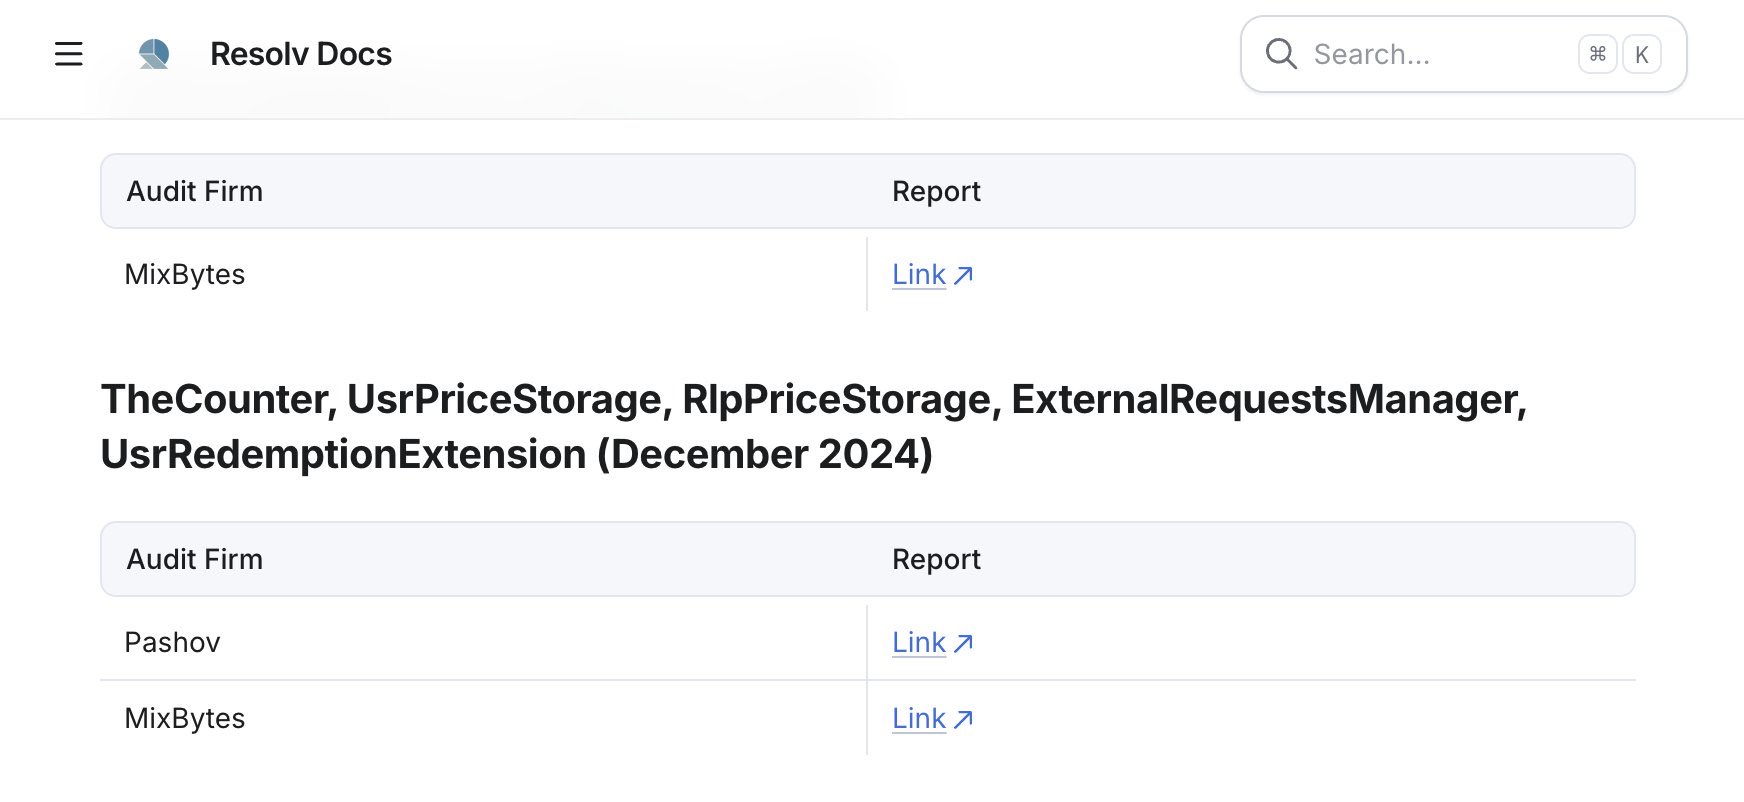Open the December 2024 MixBytes report Link
The width and height of the screenshot is (1744, 802).
(918, 718)
